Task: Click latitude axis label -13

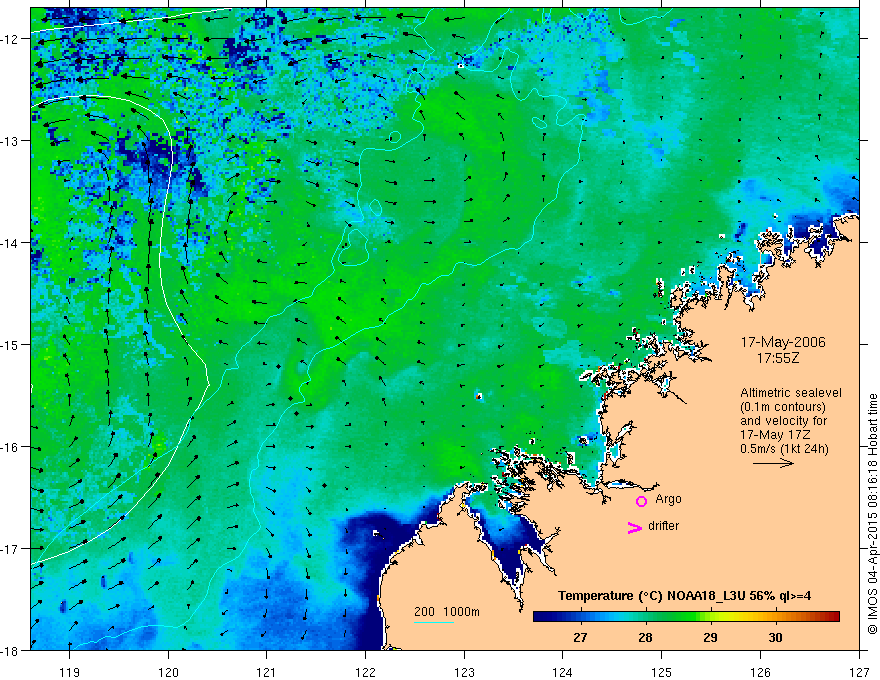Action: pyautogui.click(x=12, y=141)
